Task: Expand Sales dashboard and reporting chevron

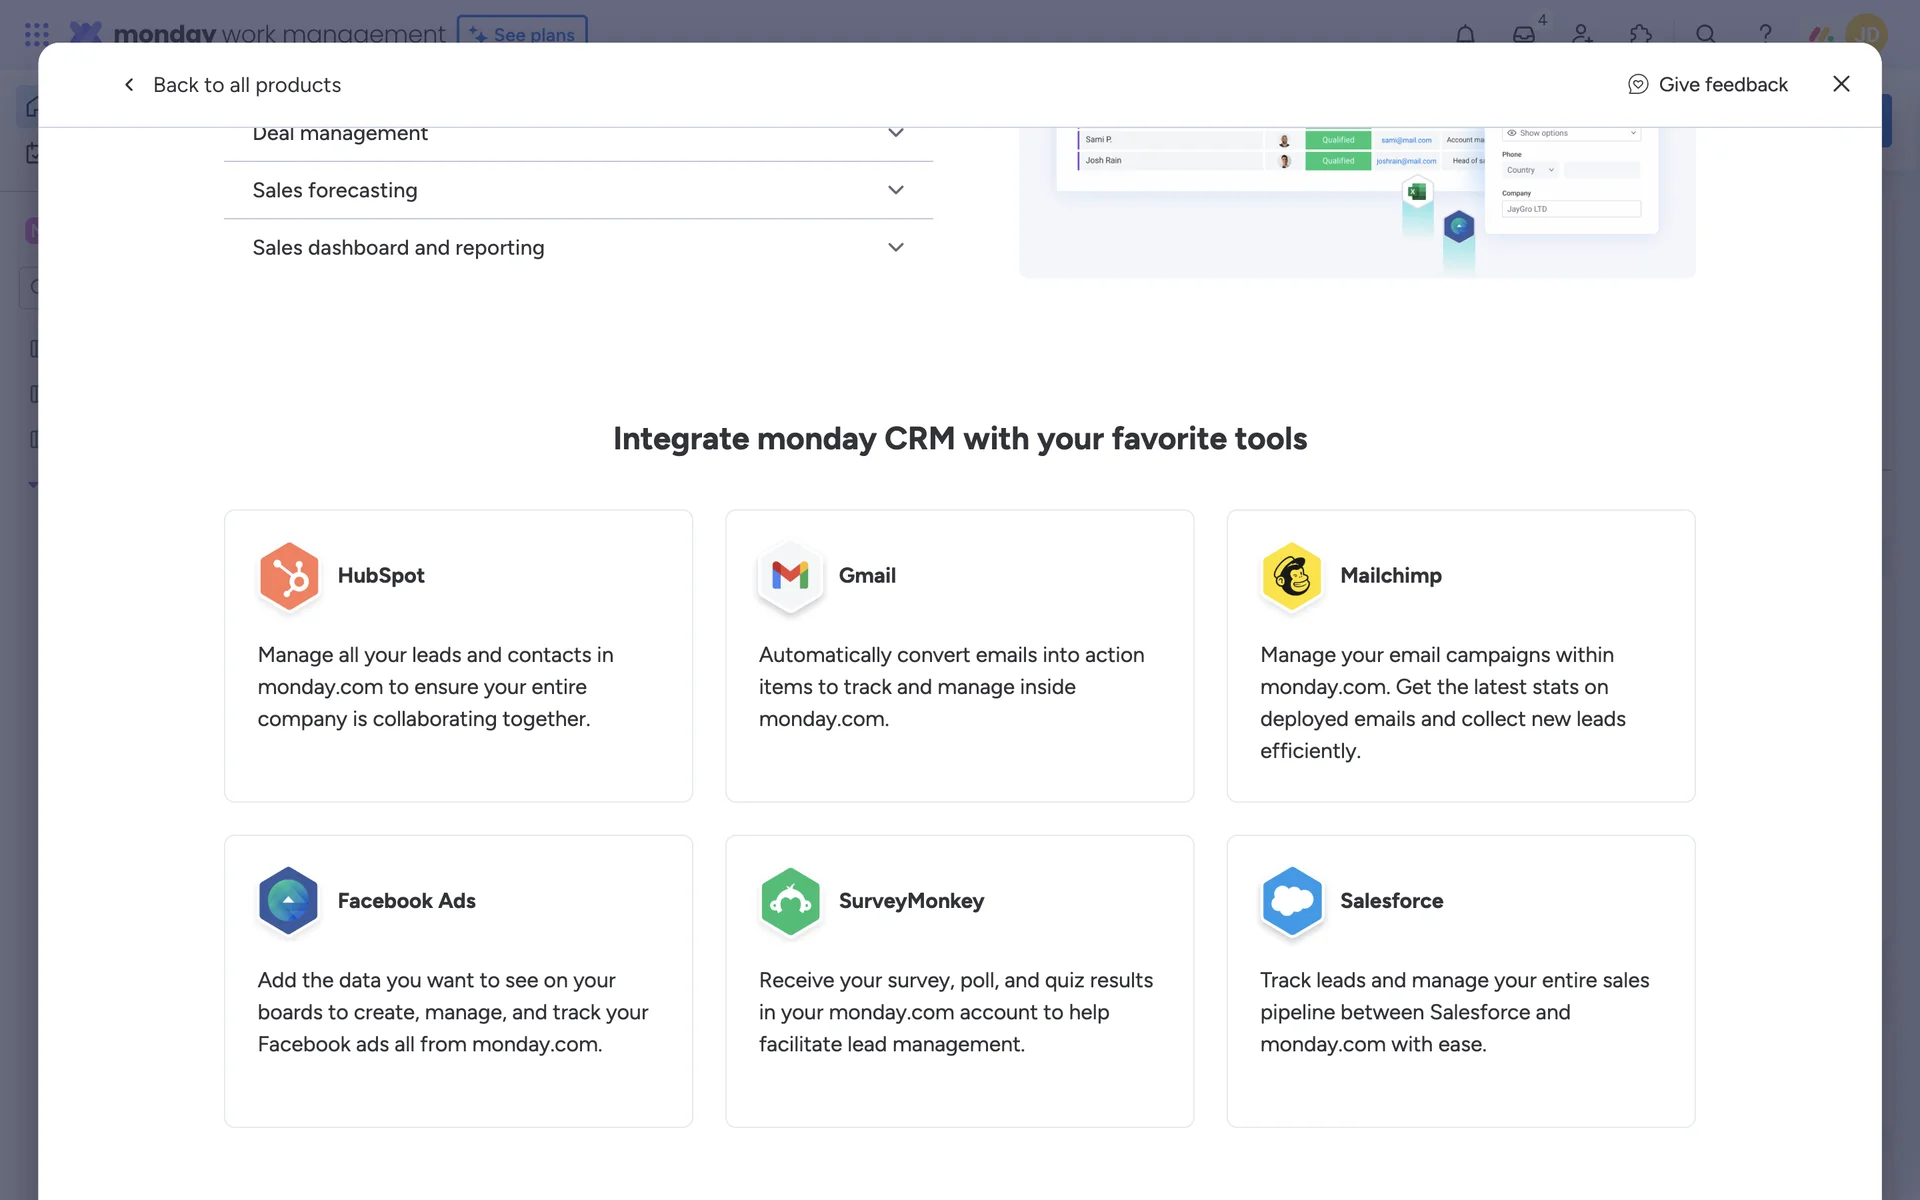Action: click(896, 248)
